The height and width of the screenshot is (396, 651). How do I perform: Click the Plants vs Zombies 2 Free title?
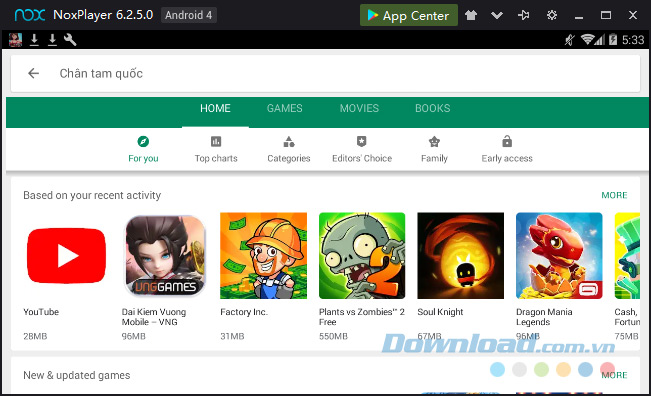coord(362,317)
